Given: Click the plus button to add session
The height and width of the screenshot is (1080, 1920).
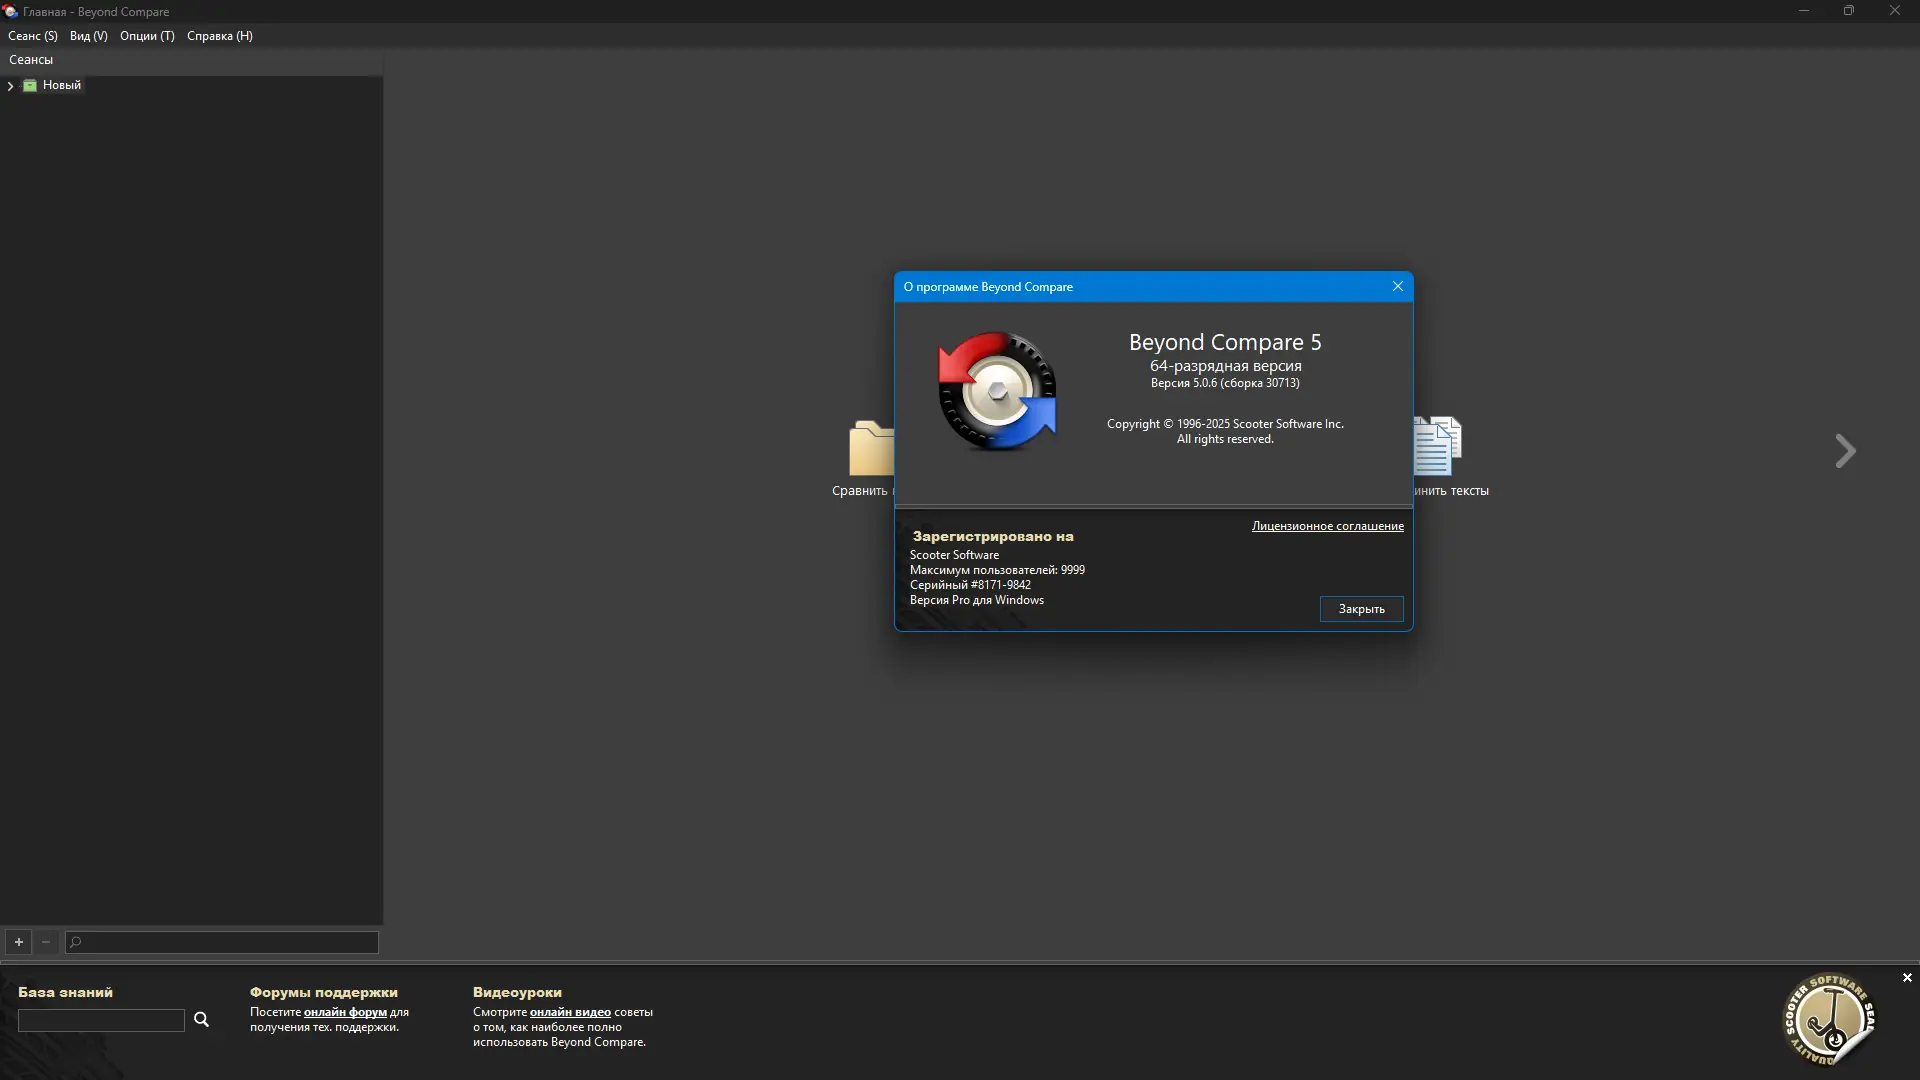Looking at the screenshot, I should point(18,942).
